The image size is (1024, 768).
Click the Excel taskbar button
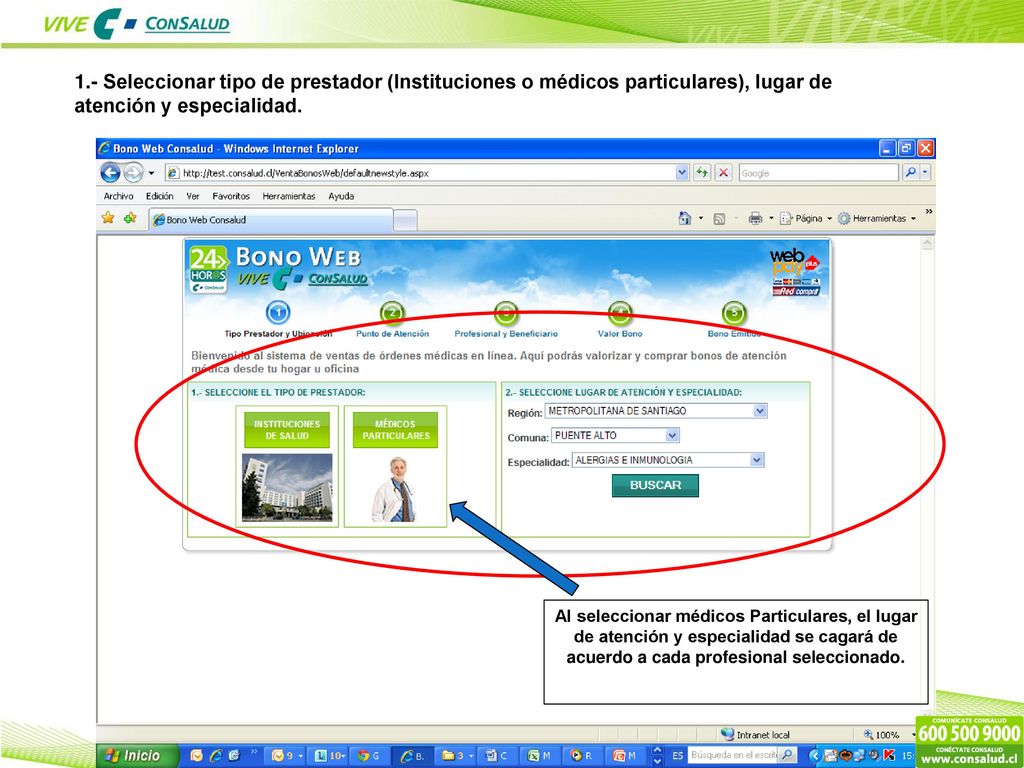[x=539, y=756]
